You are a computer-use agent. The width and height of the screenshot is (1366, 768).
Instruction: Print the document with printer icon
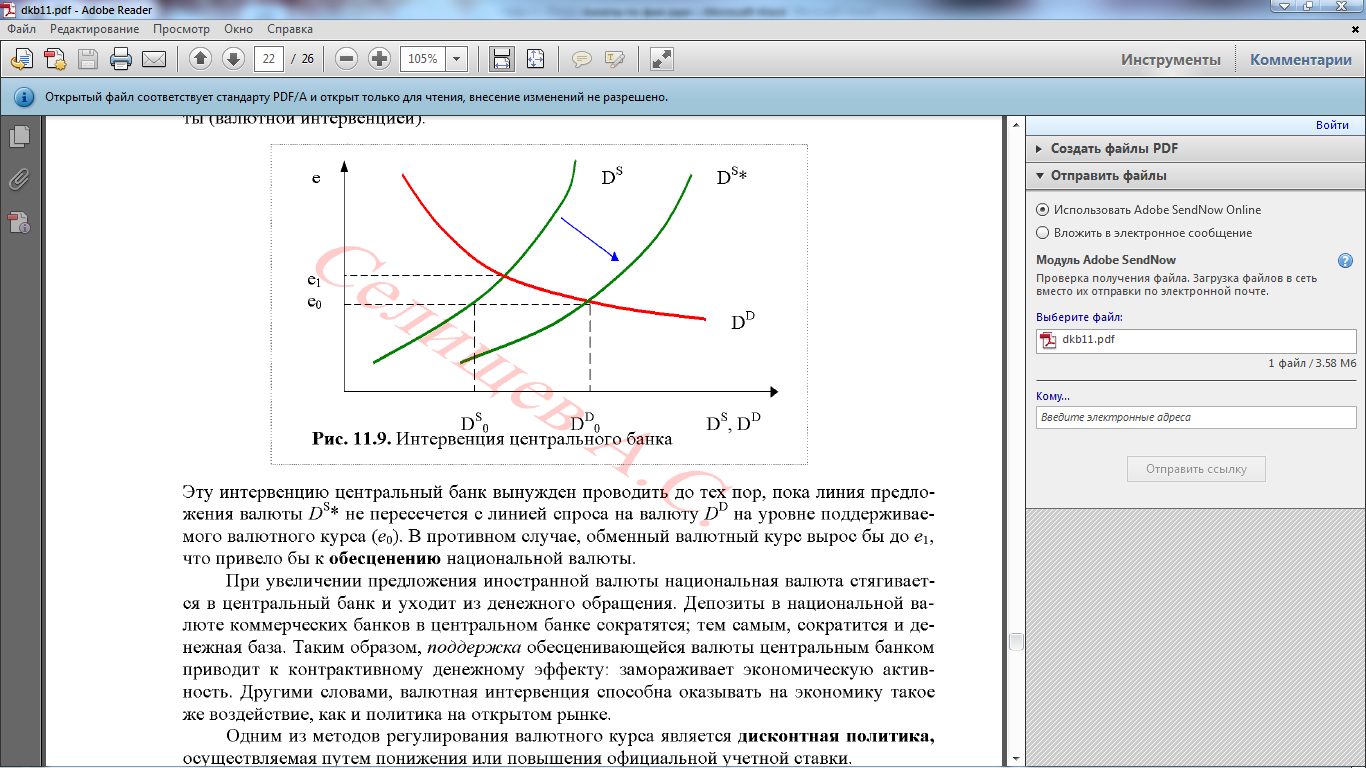121,59
